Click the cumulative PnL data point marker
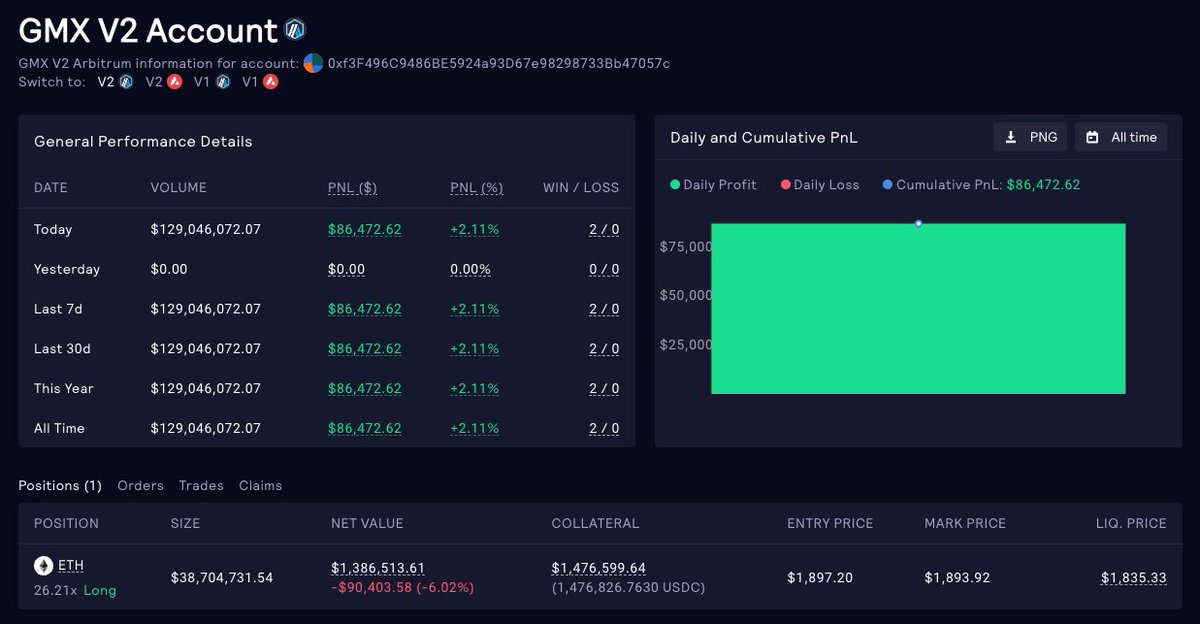This screenshot has height=624, width=1200. click(x=918, y=223)
